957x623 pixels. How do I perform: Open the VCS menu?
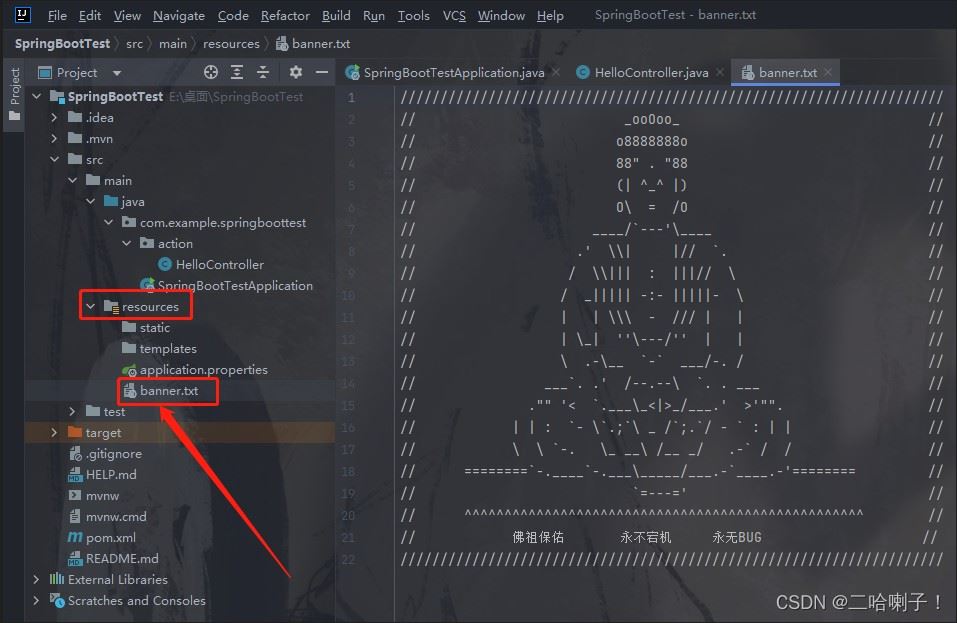tap(454, 15)
